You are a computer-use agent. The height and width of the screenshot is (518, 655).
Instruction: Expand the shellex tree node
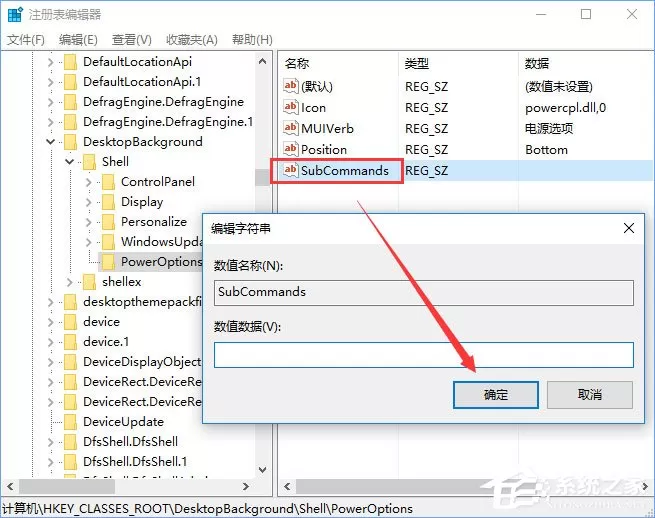[x=70, y=282]
